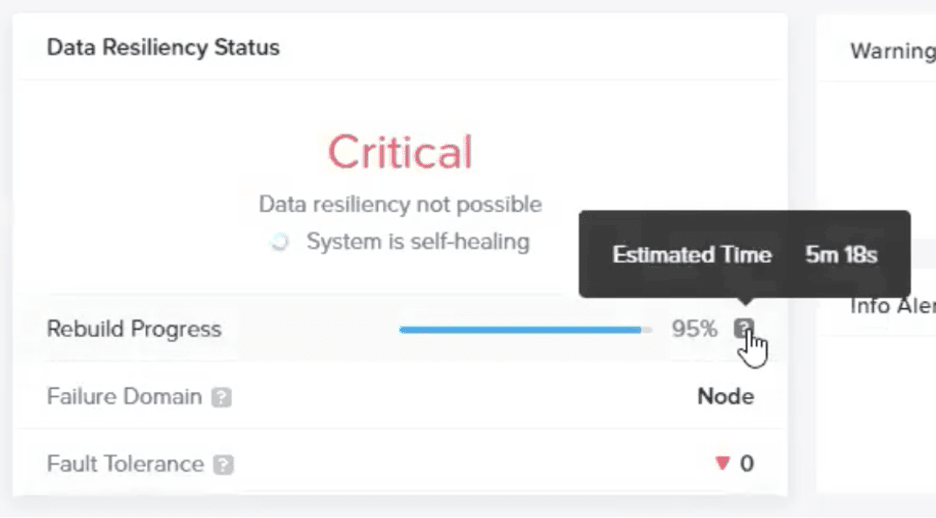The image size is (936, 518).
Task: Click the Node failure domain value
Action: 725,396
